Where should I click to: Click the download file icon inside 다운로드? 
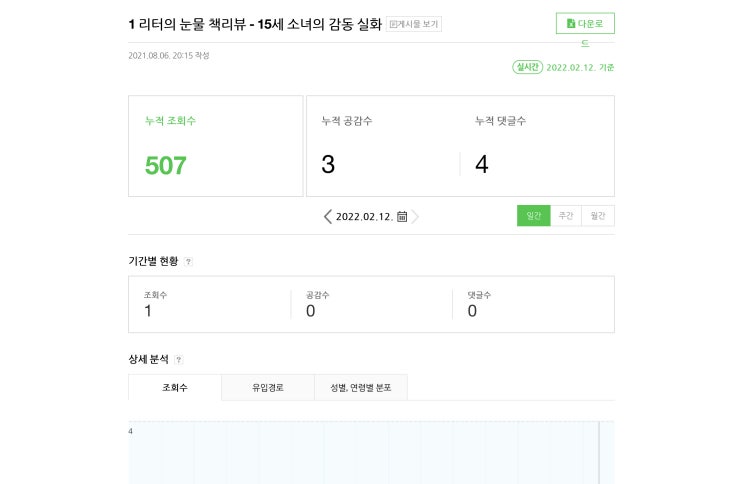(x=570, y=23)
